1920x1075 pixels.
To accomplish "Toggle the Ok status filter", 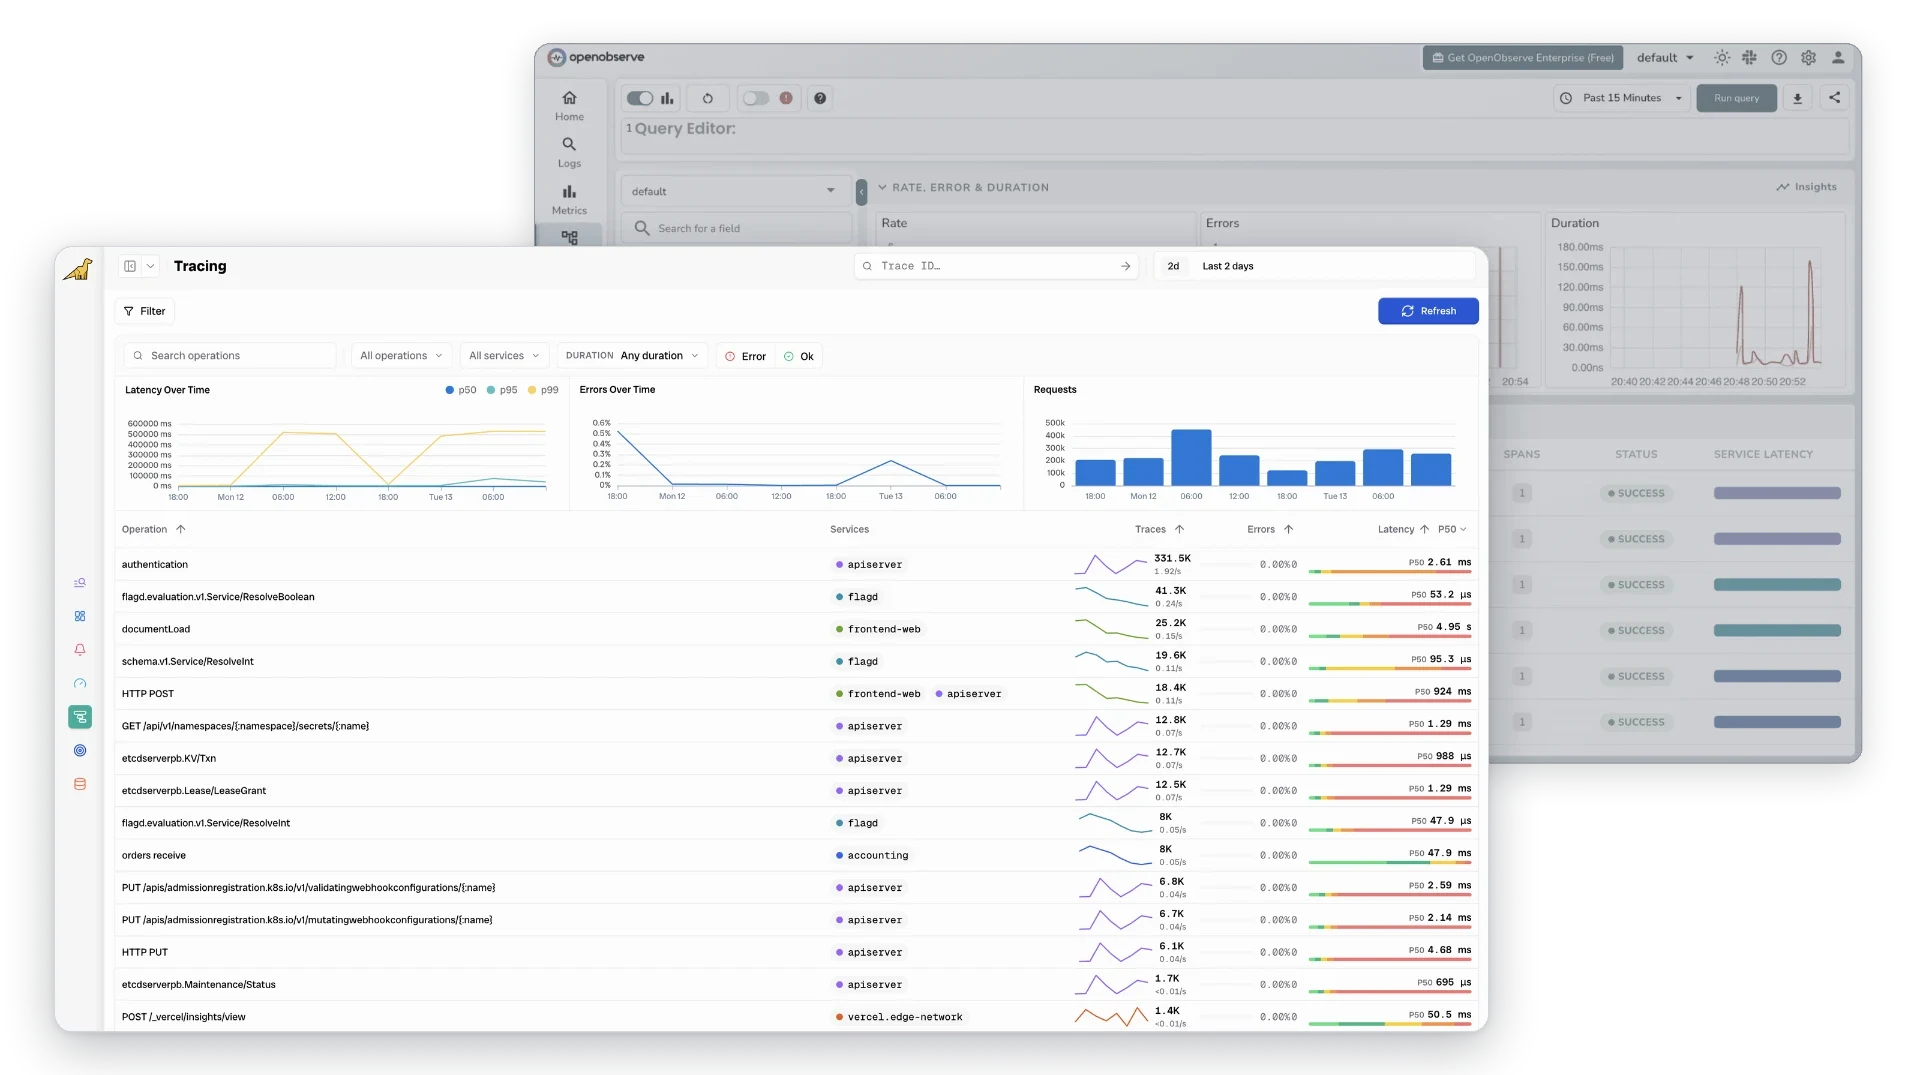I will 799,356.
